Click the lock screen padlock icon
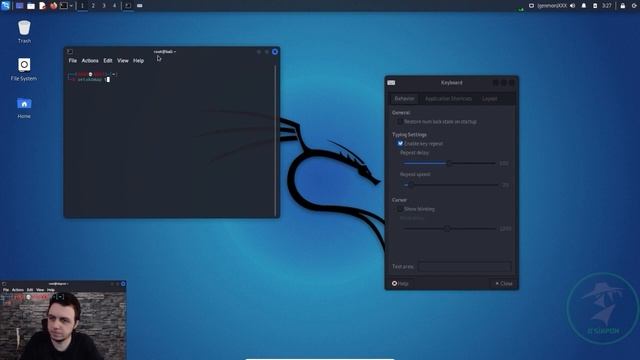Viewport: 640px width, 360px height. (623, 6)
